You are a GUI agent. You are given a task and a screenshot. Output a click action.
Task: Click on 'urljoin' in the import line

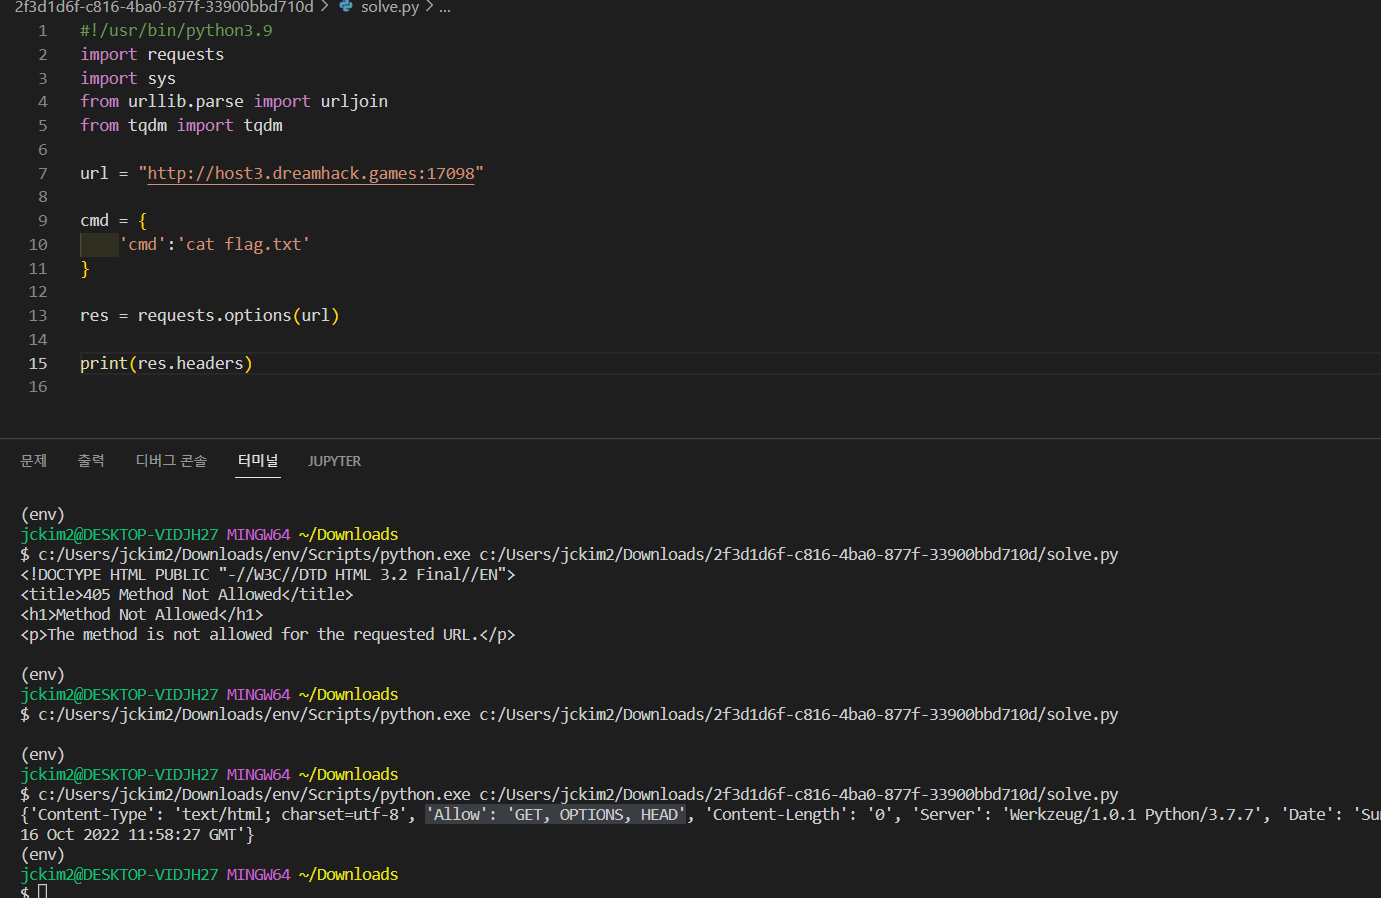pos(354,102)
